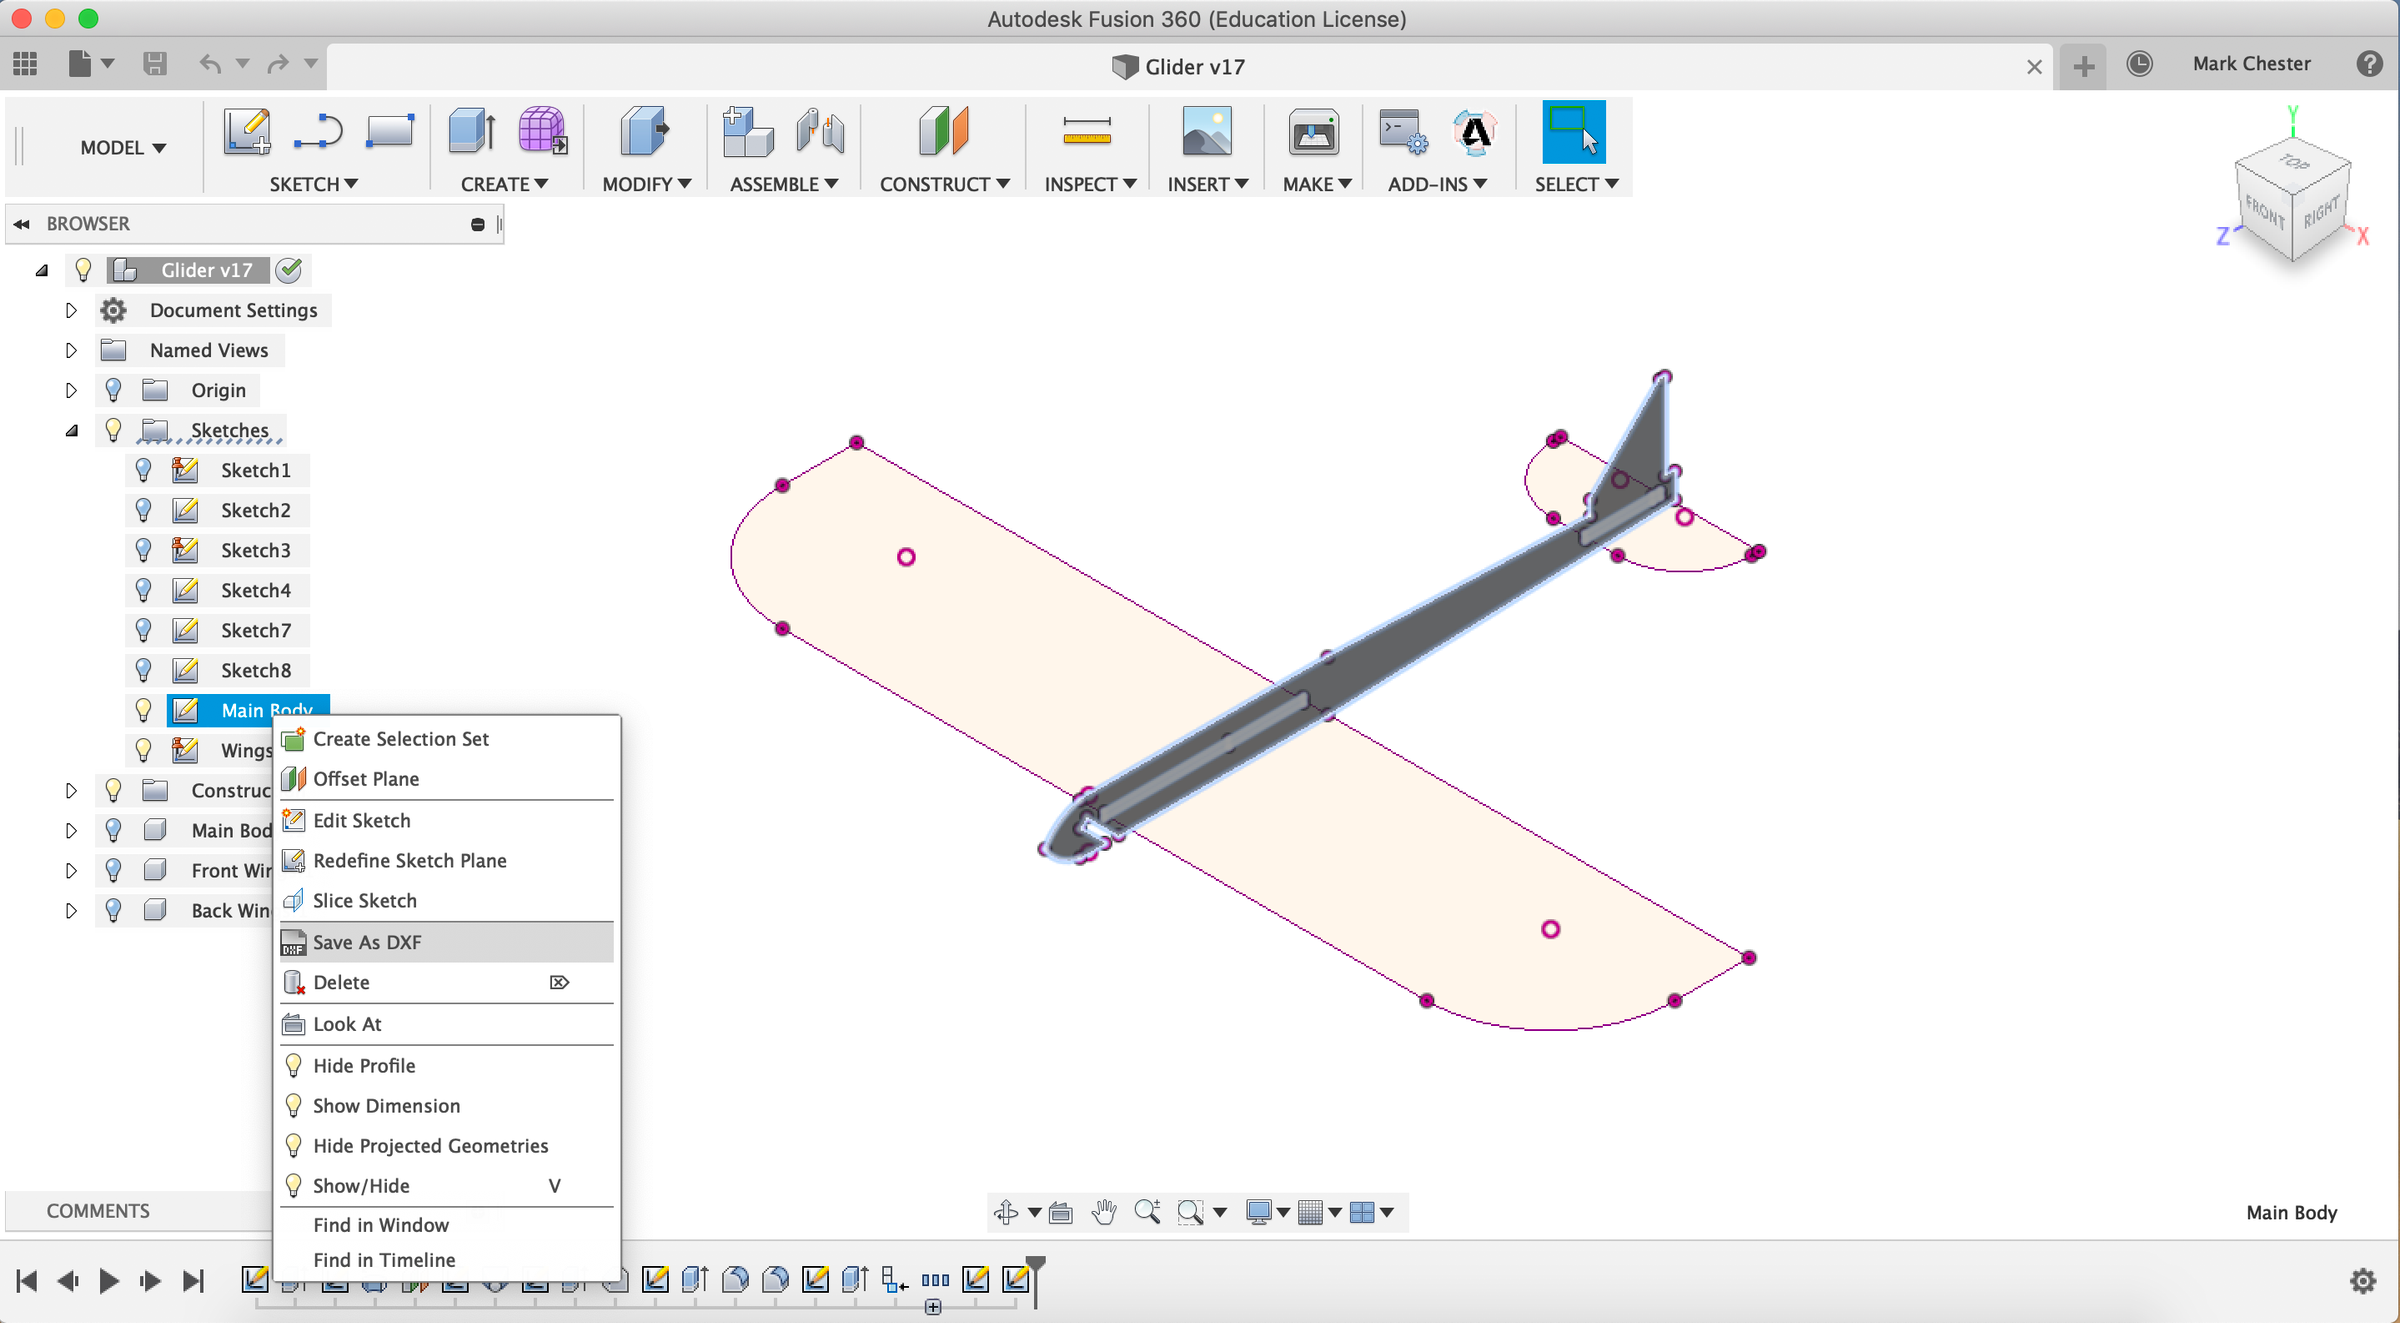Screen dimensions: 2400x1323
Task: Open the COMMENTS panel
Action: point(97,1210)
